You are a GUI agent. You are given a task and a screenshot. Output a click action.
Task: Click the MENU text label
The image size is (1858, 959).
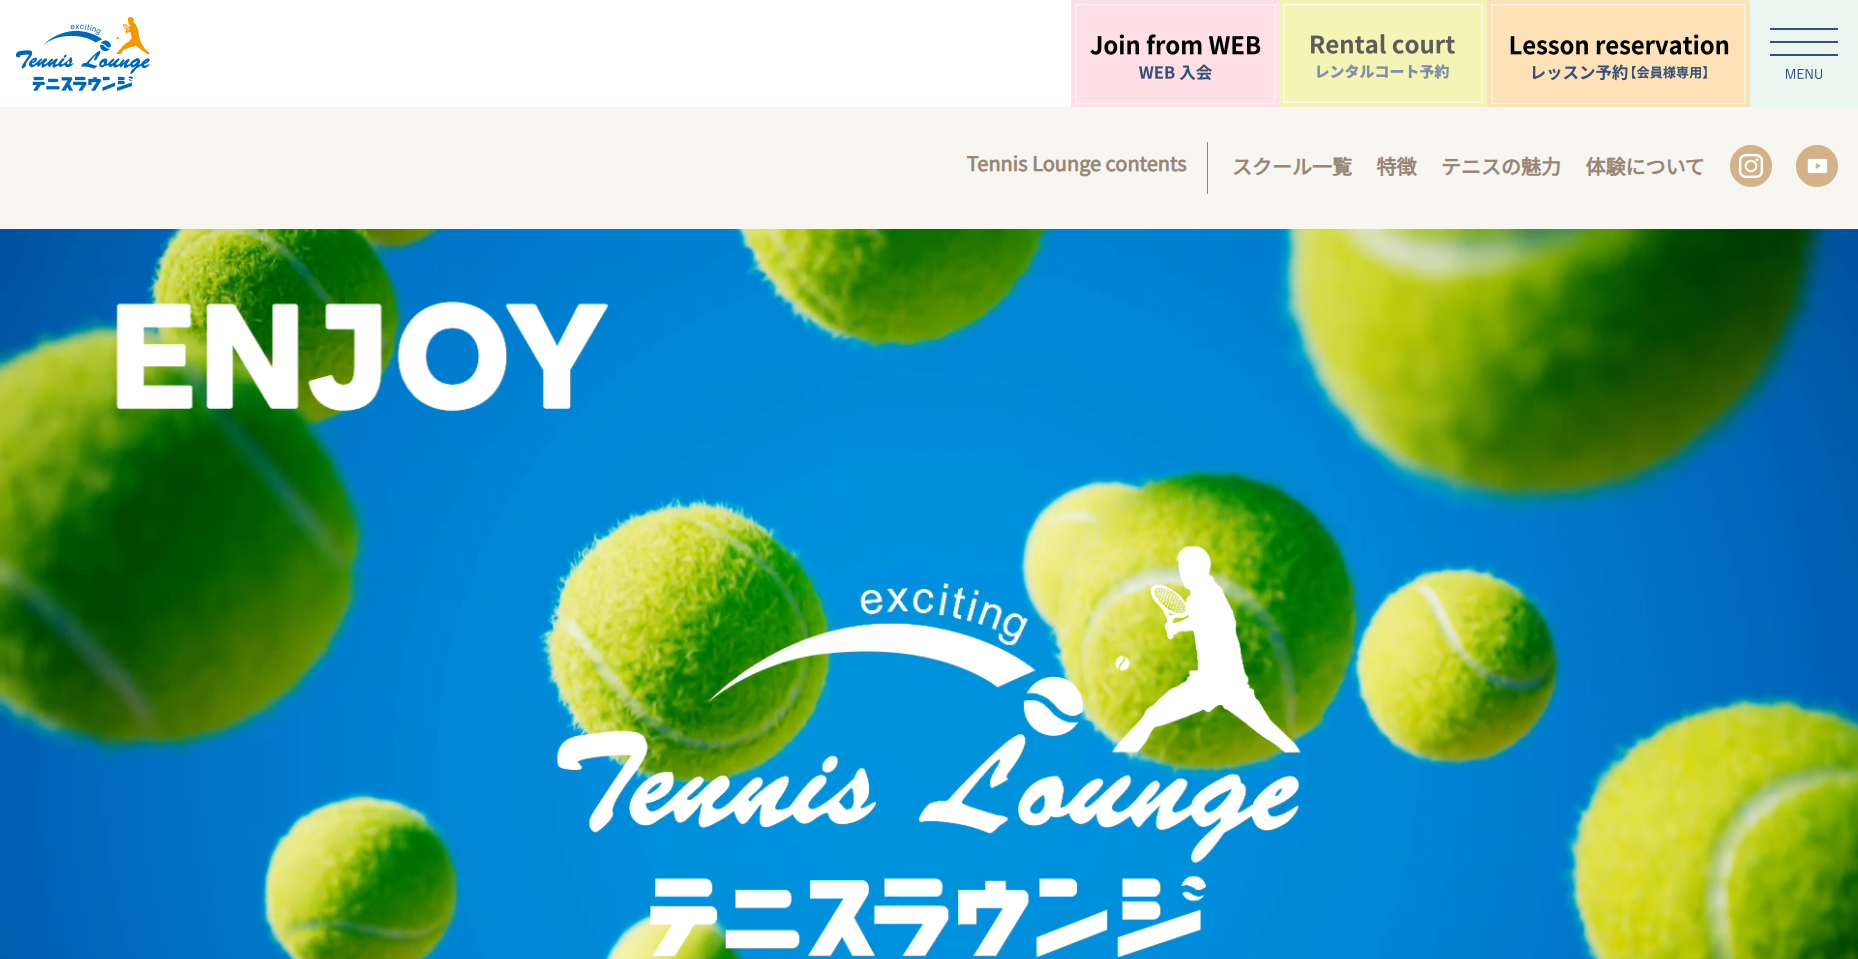point(1804,74)
